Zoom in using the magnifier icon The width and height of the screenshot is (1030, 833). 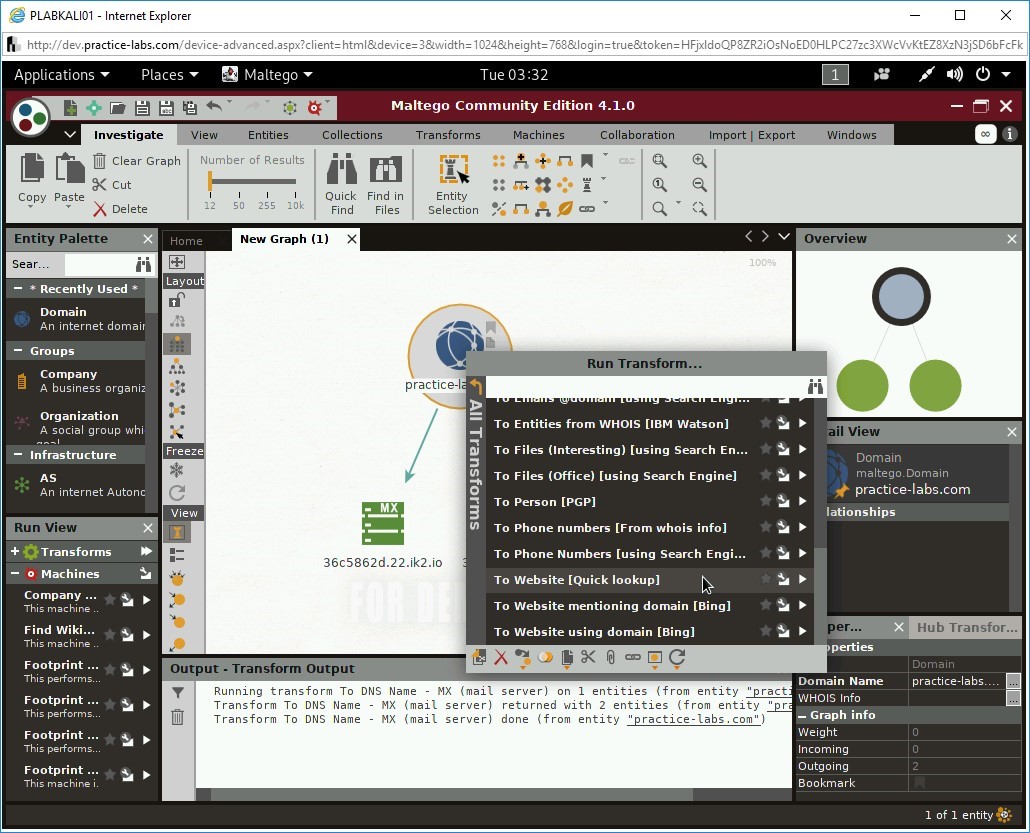[699, 160]
